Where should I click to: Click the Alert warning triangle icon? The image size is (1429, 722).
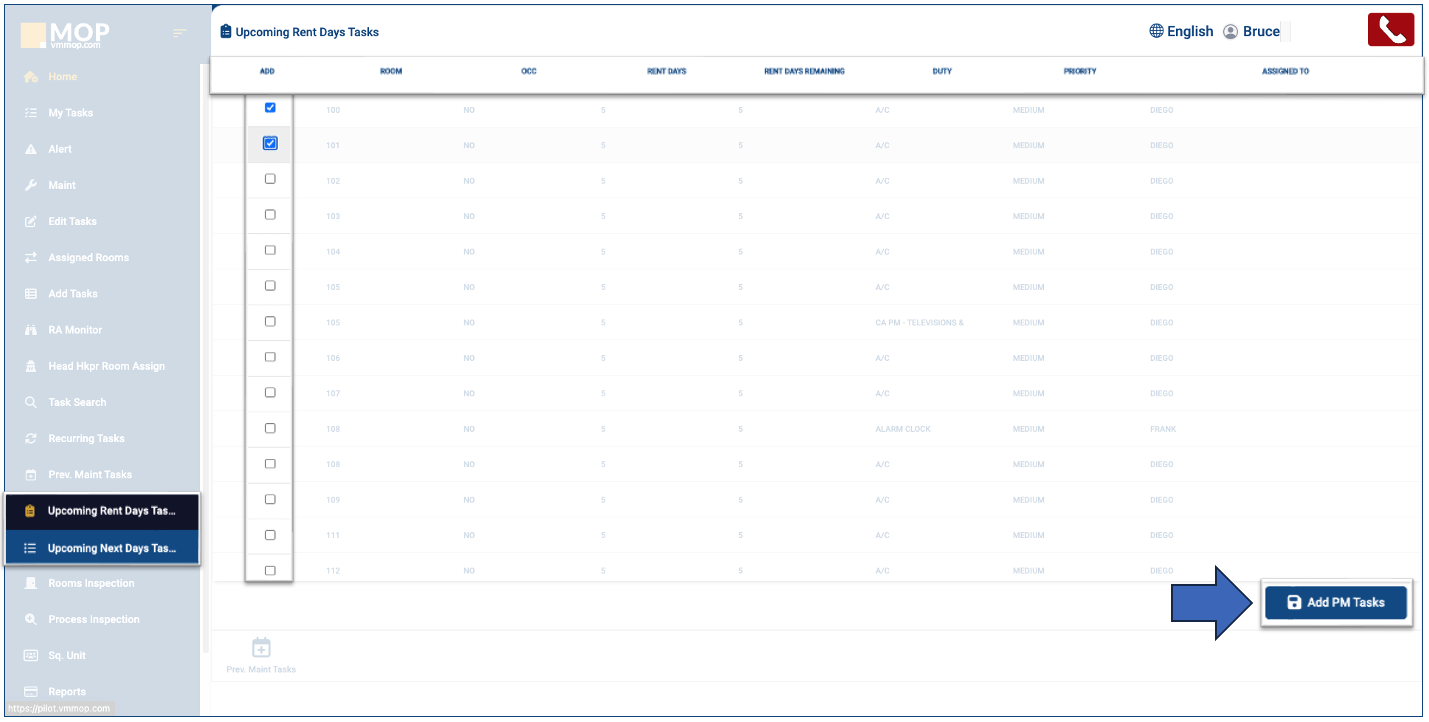point(30,149)
